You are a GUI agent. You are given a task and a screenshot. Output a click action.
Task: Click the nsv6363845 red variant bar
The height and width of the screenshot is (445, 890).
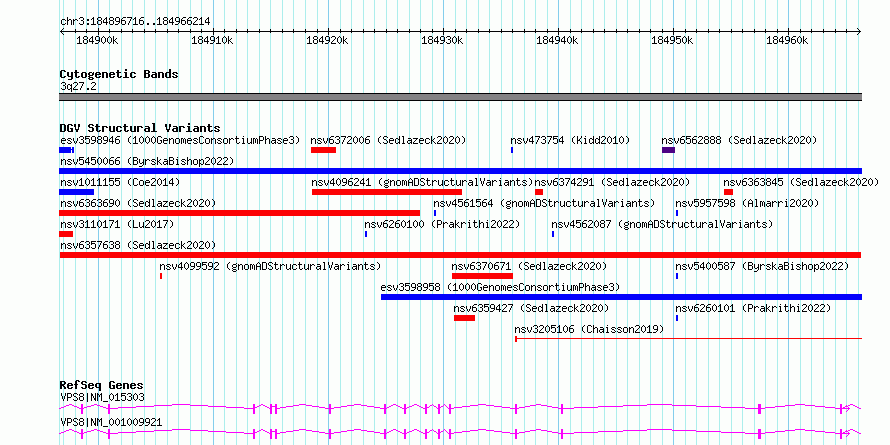(729, 192)
